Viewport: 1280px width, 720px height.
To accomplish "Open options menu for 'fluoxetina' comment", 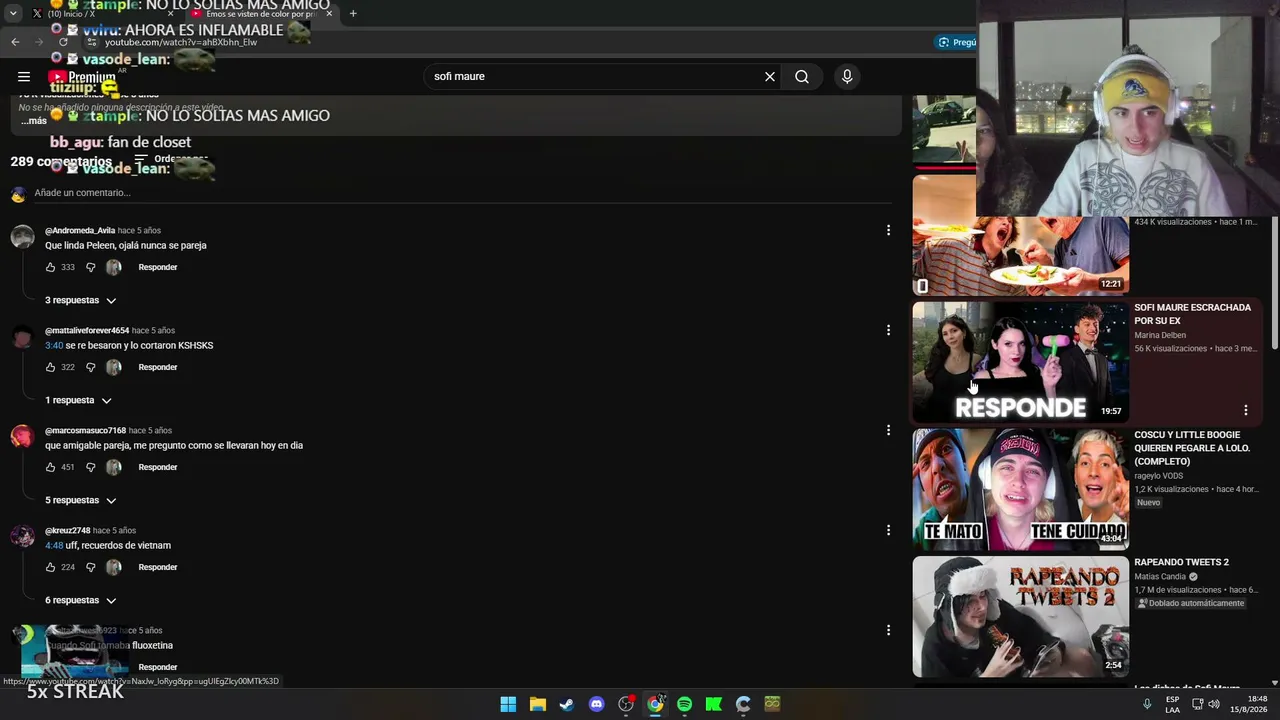I will pyautogui.click(x=888, y=630).
